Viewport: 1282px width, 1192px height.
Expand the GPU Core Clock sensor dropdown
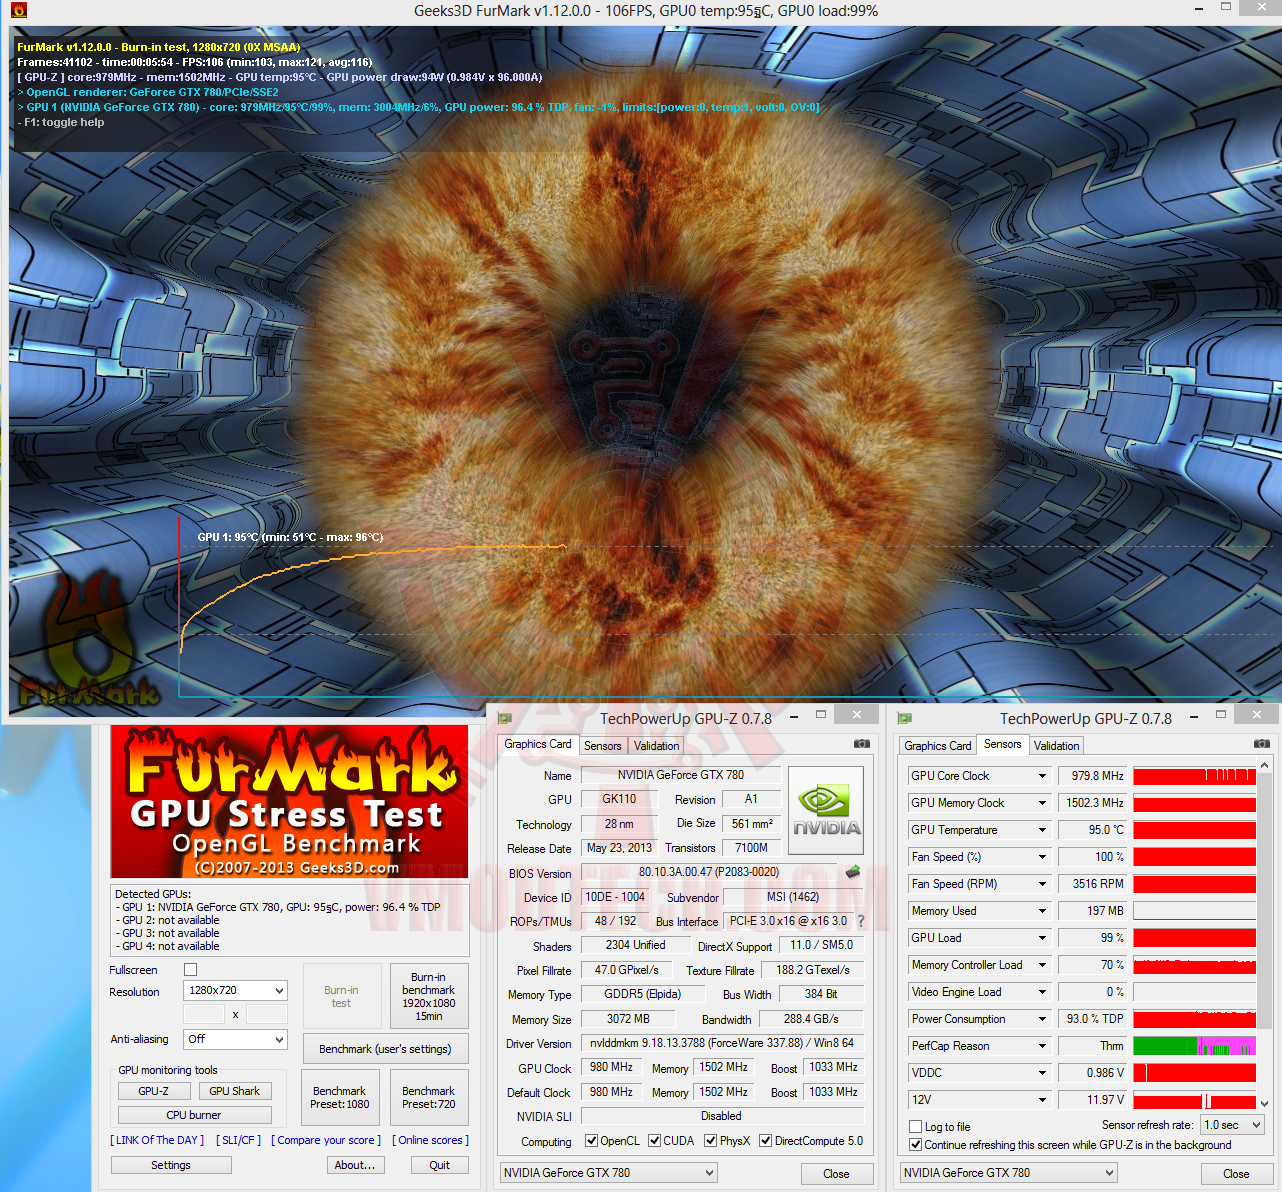pyautogui.click(x=1042, y=776)
